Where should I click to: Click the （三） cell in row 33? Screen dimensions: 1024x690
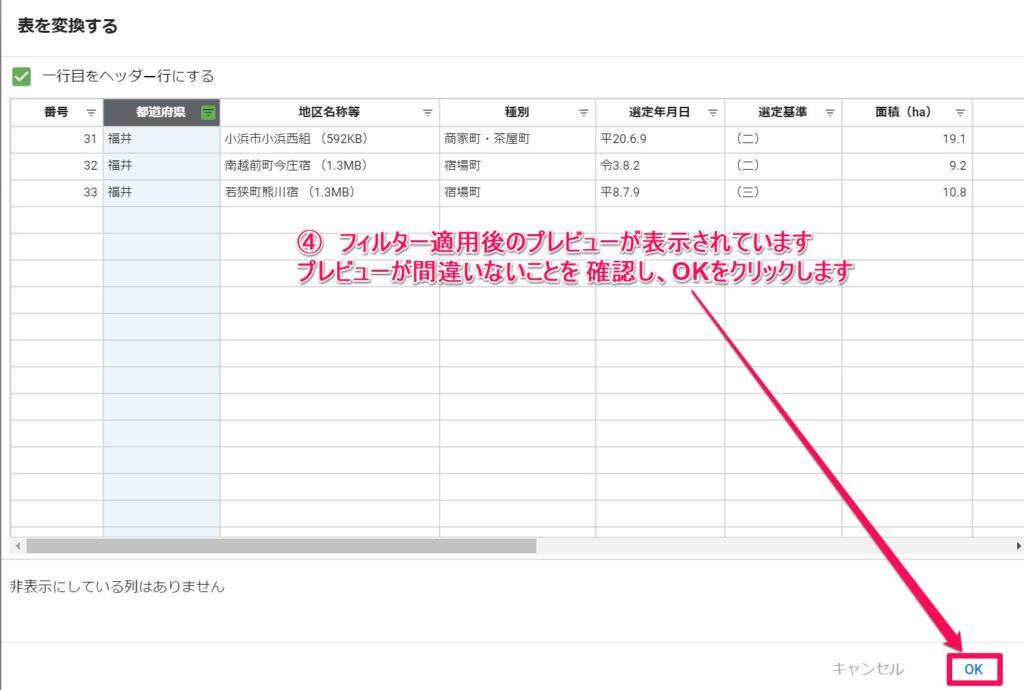pyautogui.click(x=783, y=193)
